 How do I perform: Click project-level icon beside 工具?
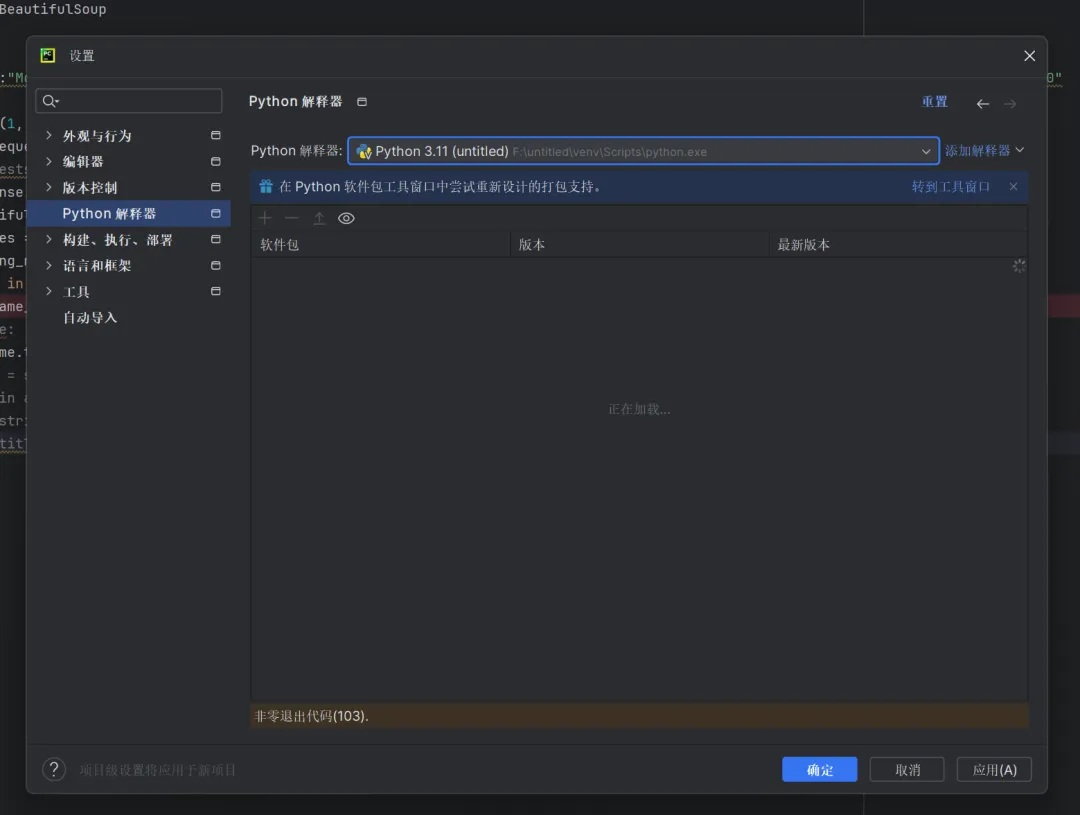[216, 291]
